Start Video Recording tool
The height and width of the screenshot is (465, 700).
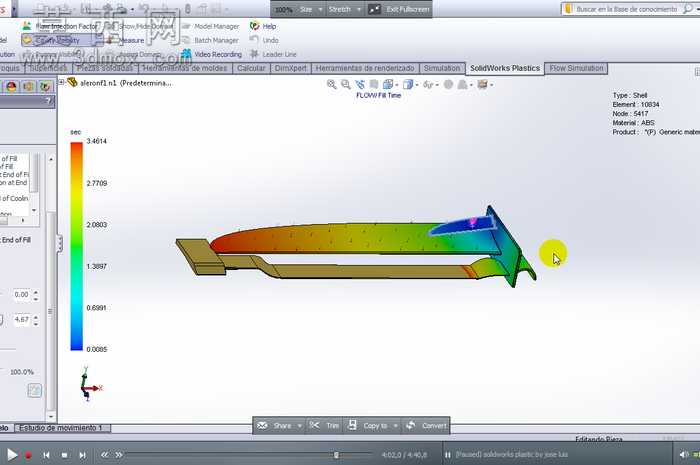click(x=212, y=54)
